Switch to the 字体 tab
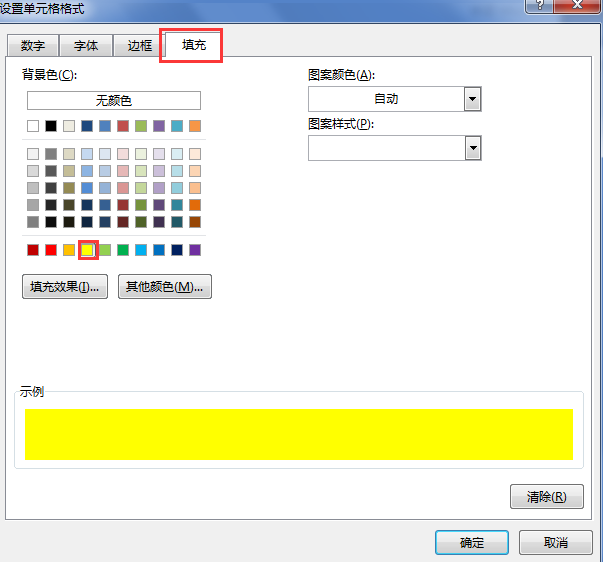This screenshot has height=562, width=603. click(86, 46)
